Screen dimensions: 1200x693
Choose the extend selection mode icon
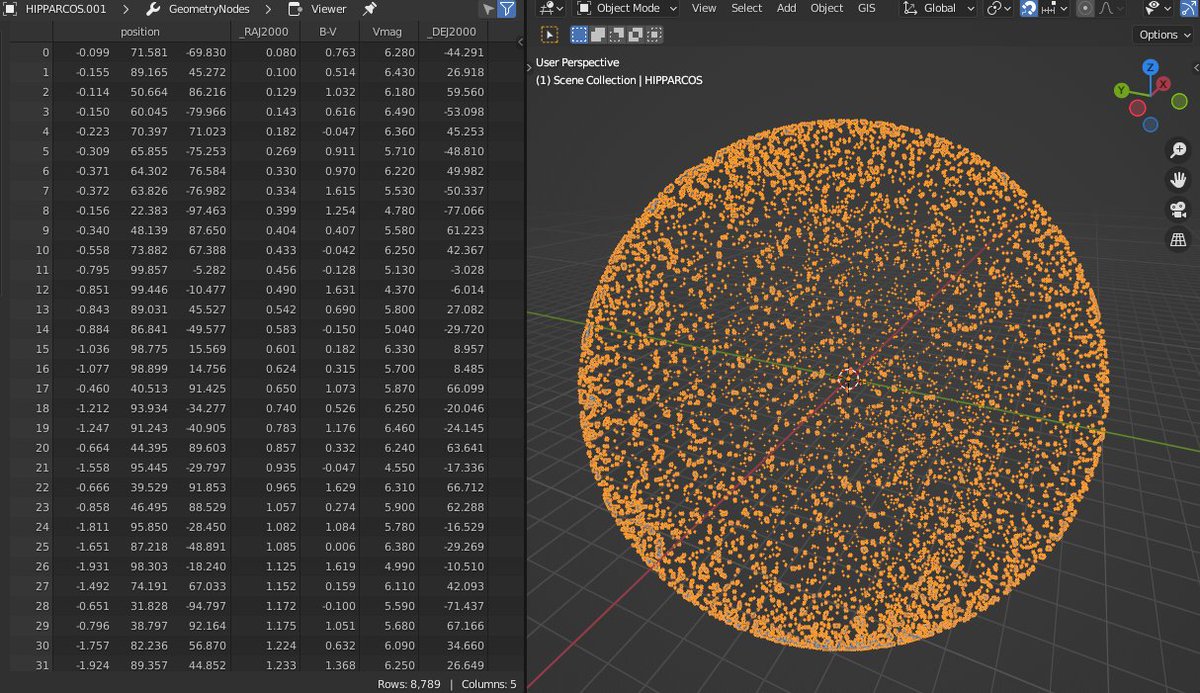[598, 34]
